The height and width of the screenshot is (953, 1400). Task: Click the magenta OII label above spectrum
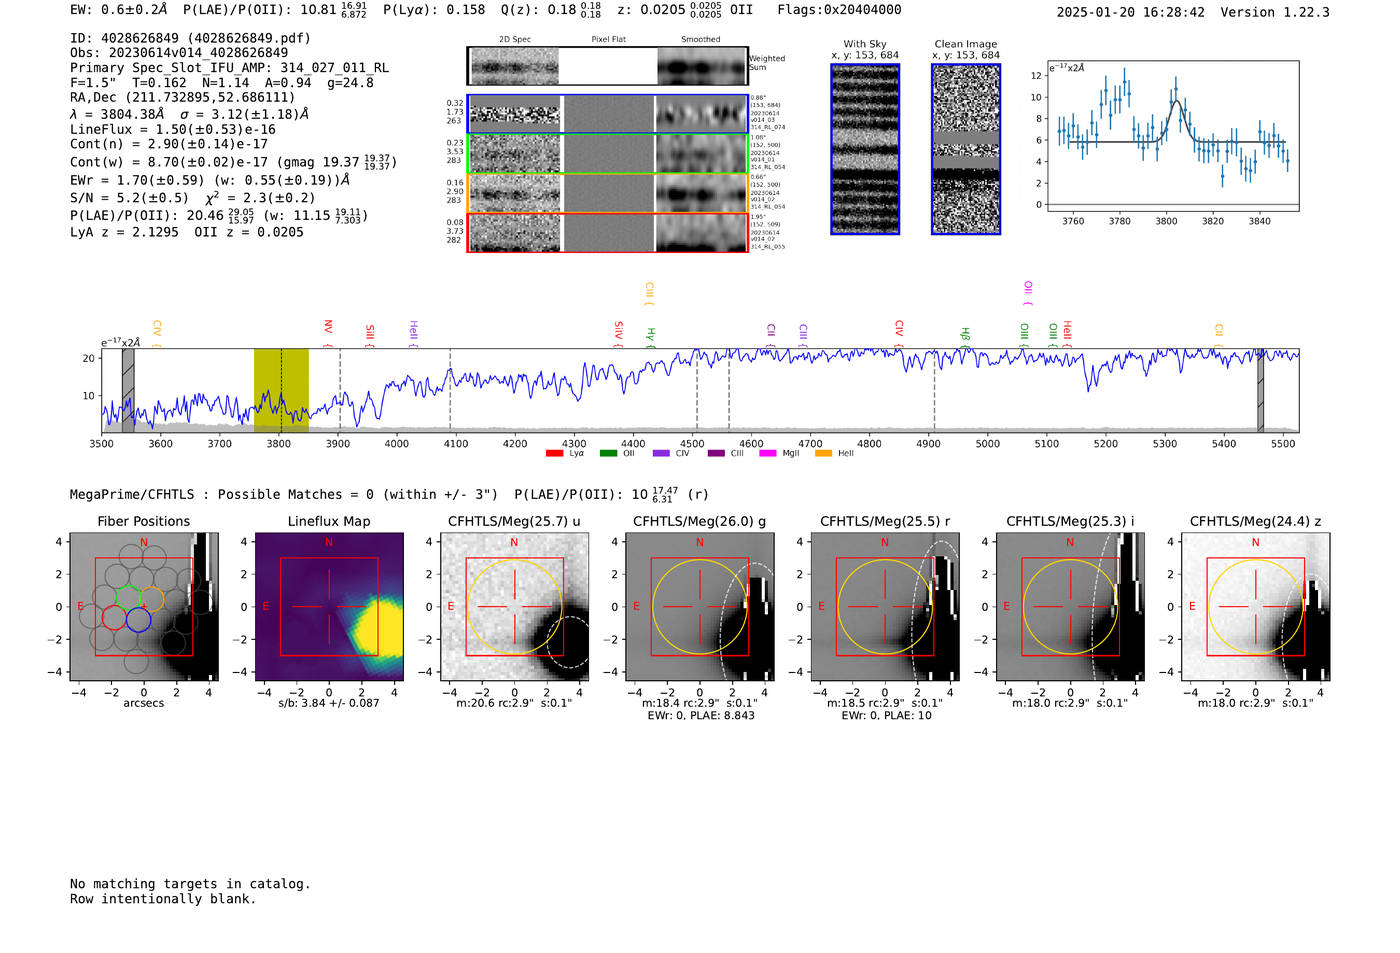tap(1028, 292)
